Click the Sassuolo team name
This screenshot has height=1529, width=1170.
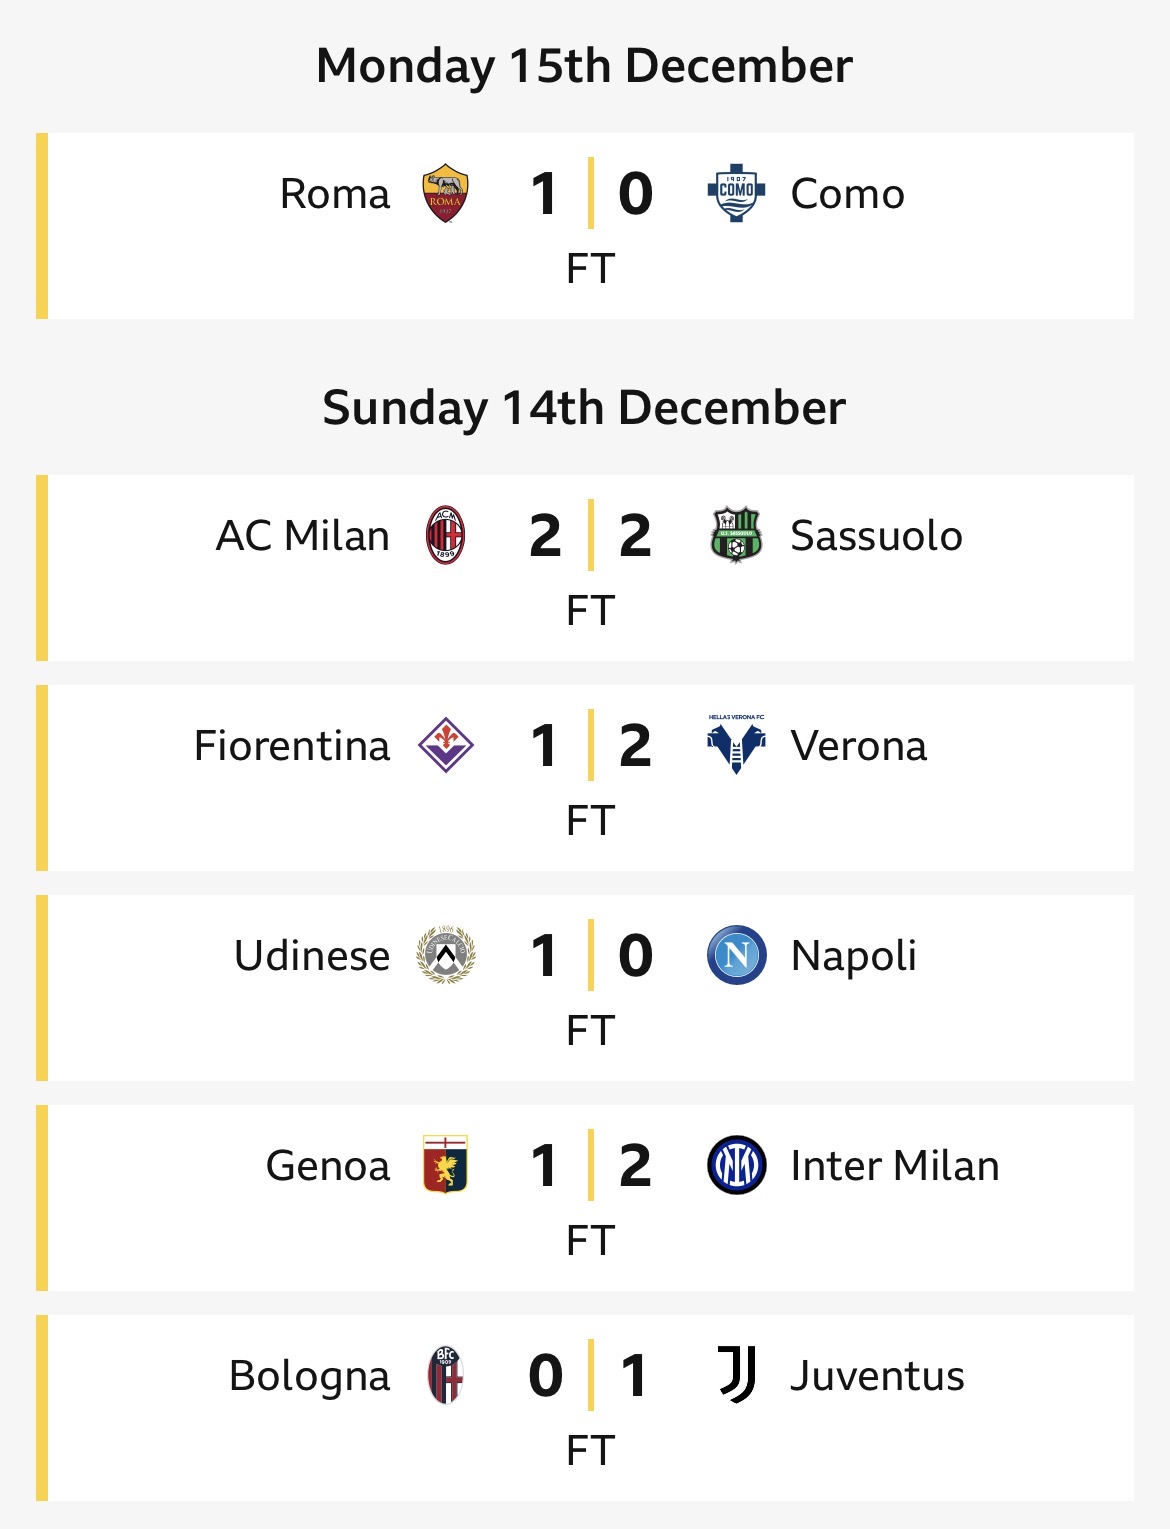[x=876, y=536]
